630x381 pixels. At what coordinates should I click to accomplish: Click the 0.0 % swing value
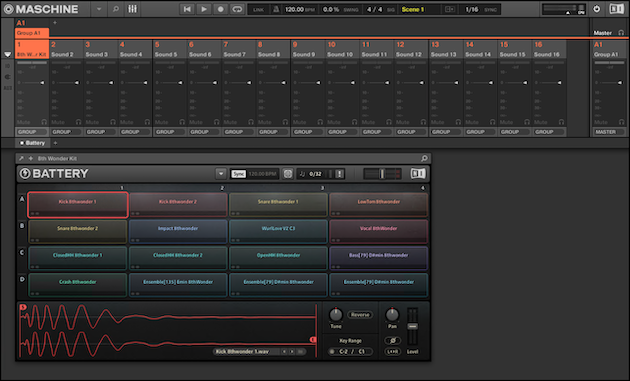coord(331,9)
